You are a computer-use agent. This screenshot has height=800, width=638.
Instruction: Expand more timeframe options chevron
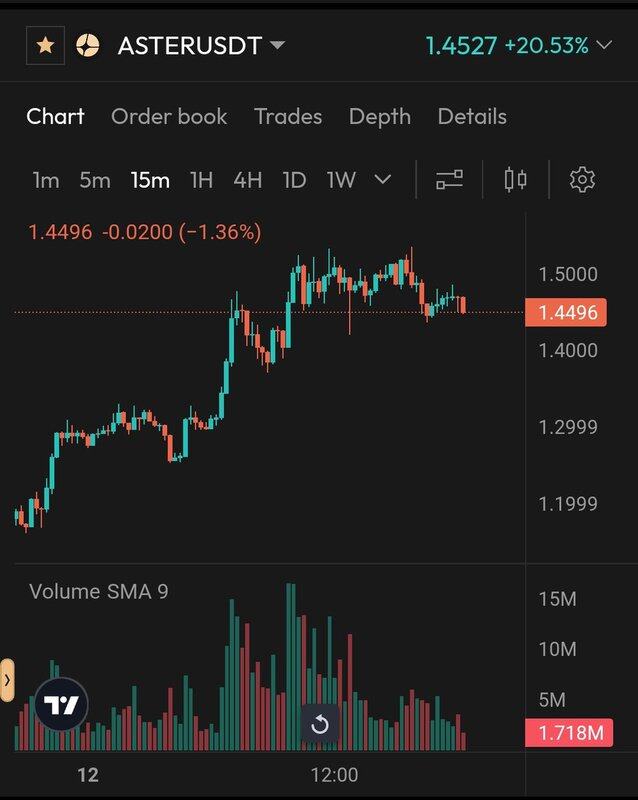(382, 180)
